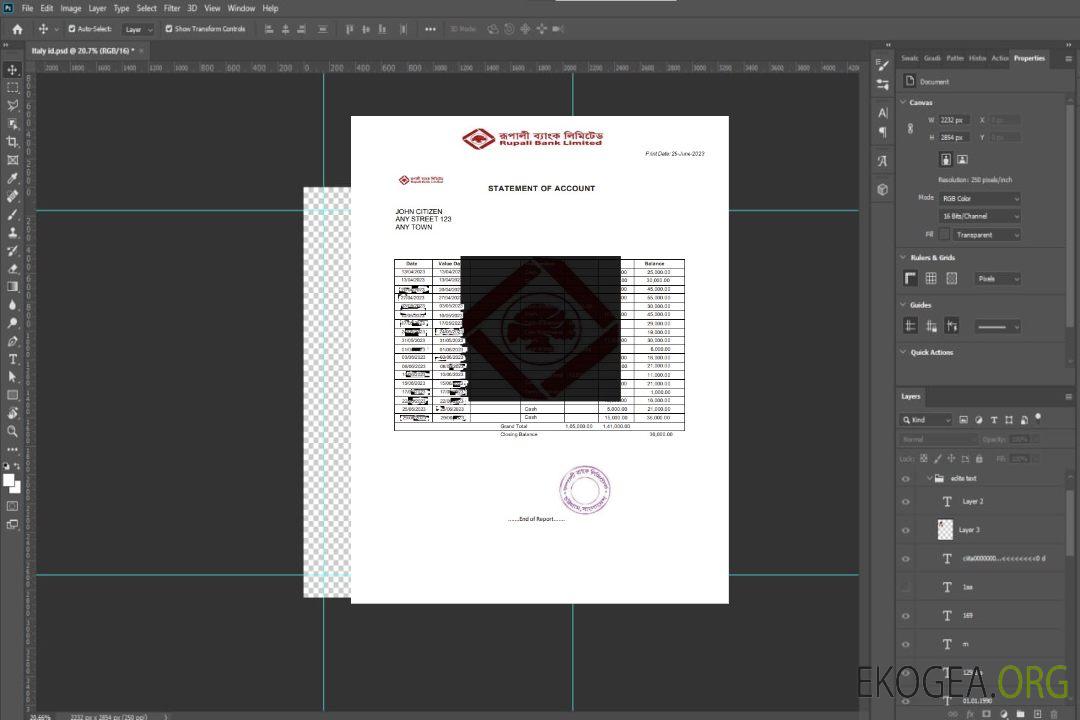
Task: Select the Move tool in the toolbar
Action: pos(12,70)
